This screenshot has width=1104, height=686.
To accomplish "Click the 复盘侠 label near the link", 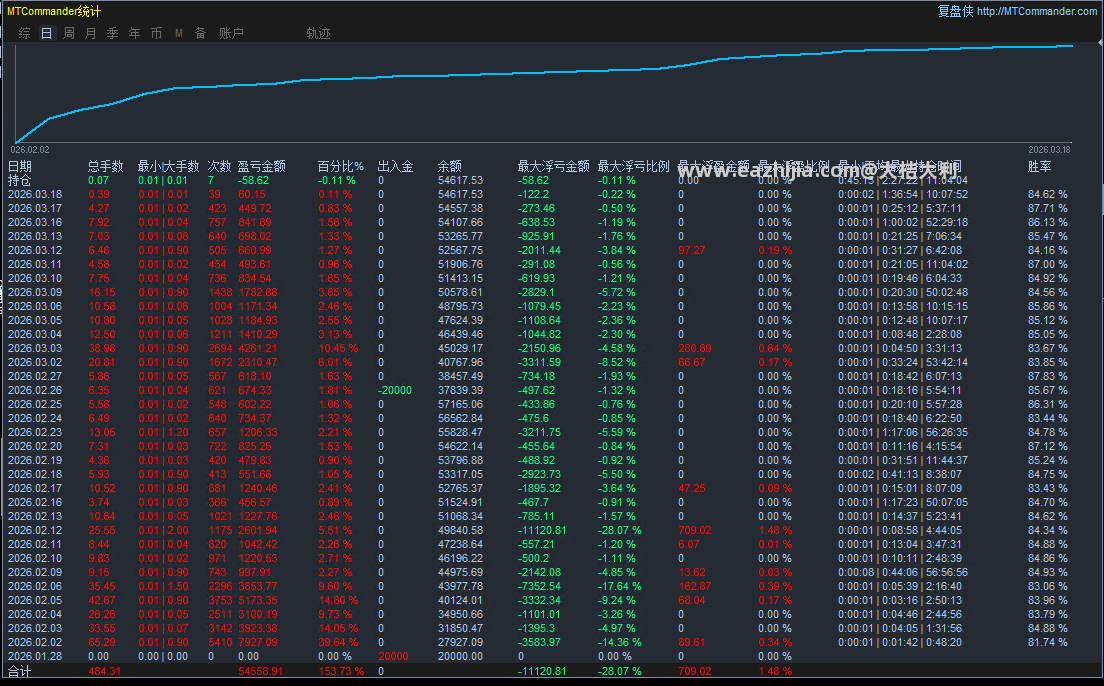I will click(955, 11).
